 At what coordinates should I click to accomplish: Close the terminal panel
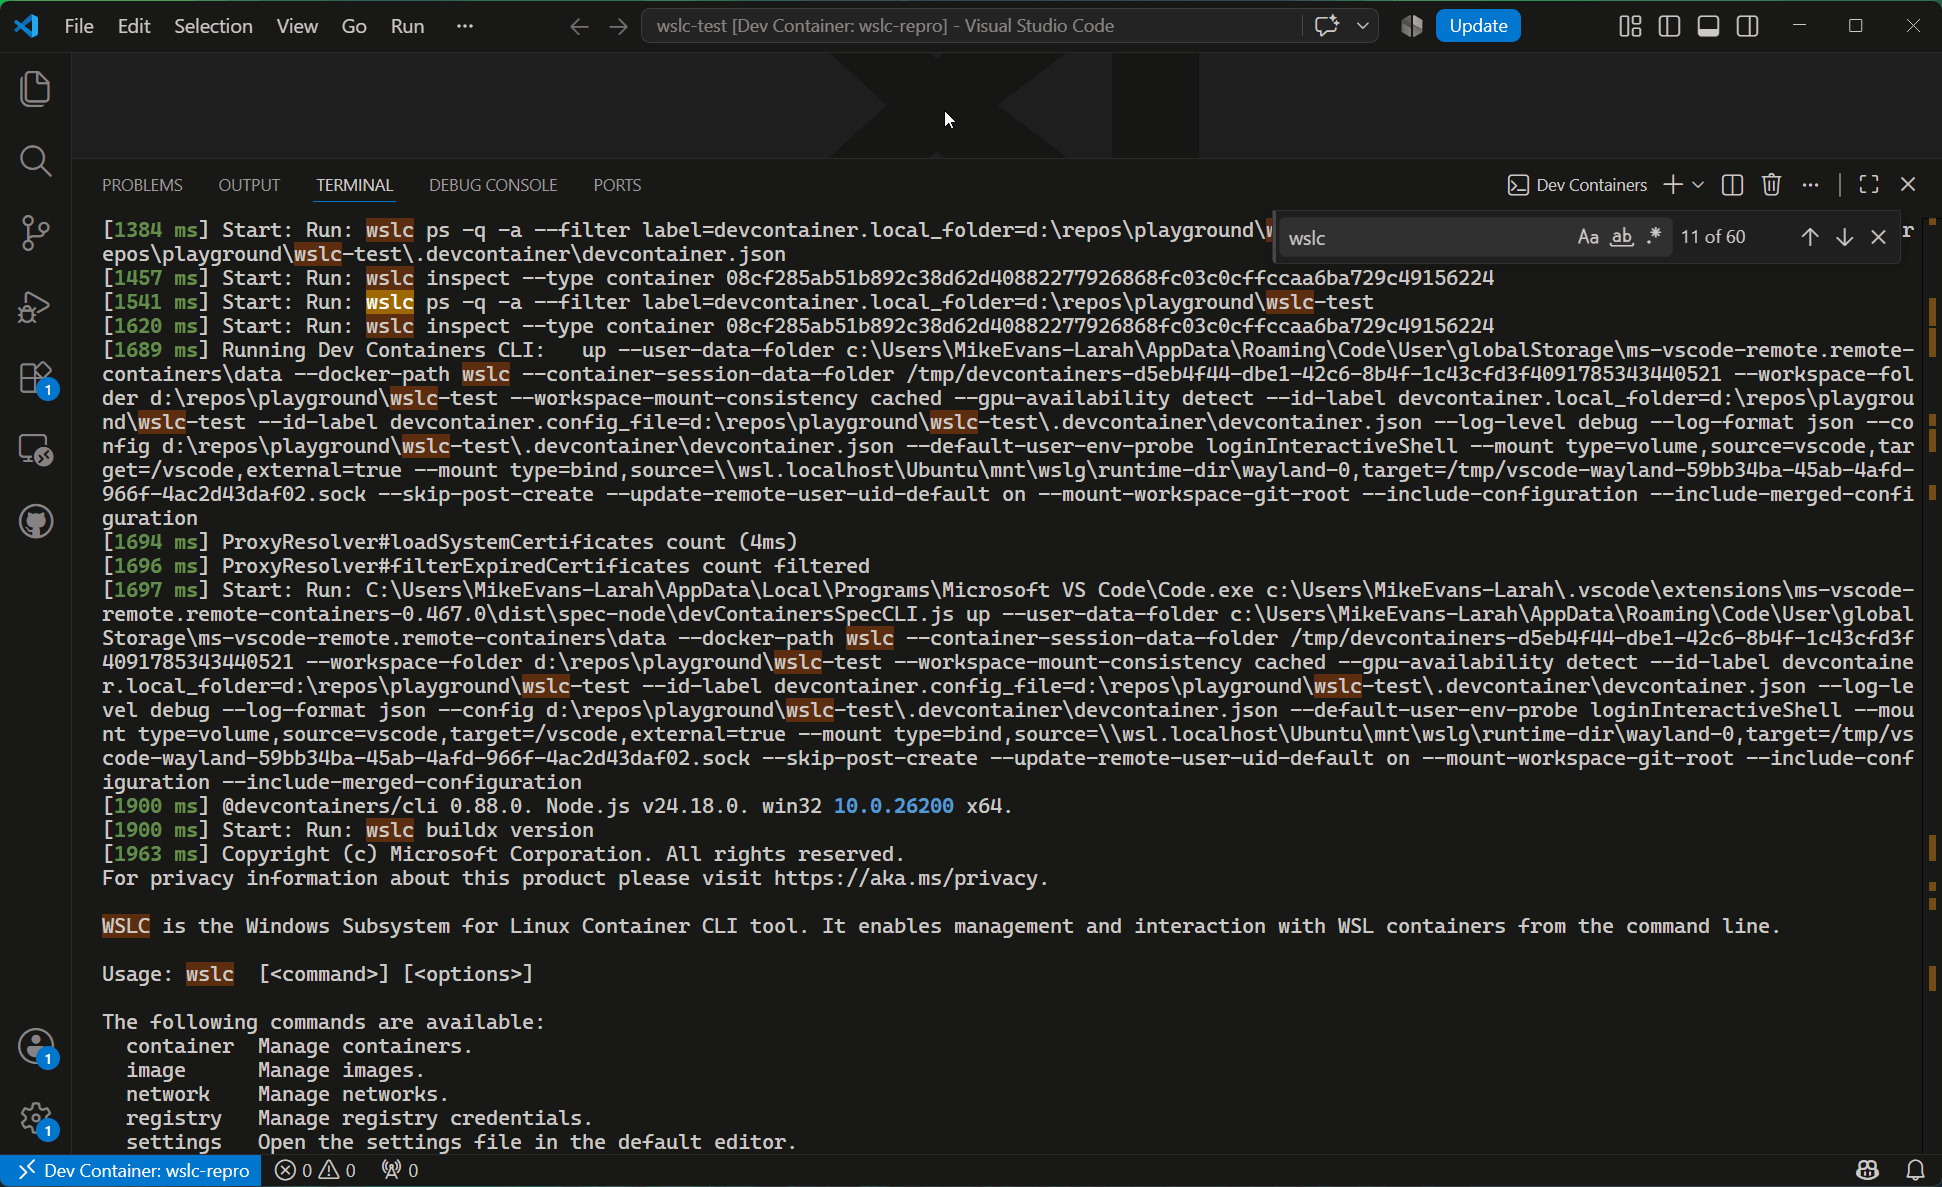tap(1908, 185)
